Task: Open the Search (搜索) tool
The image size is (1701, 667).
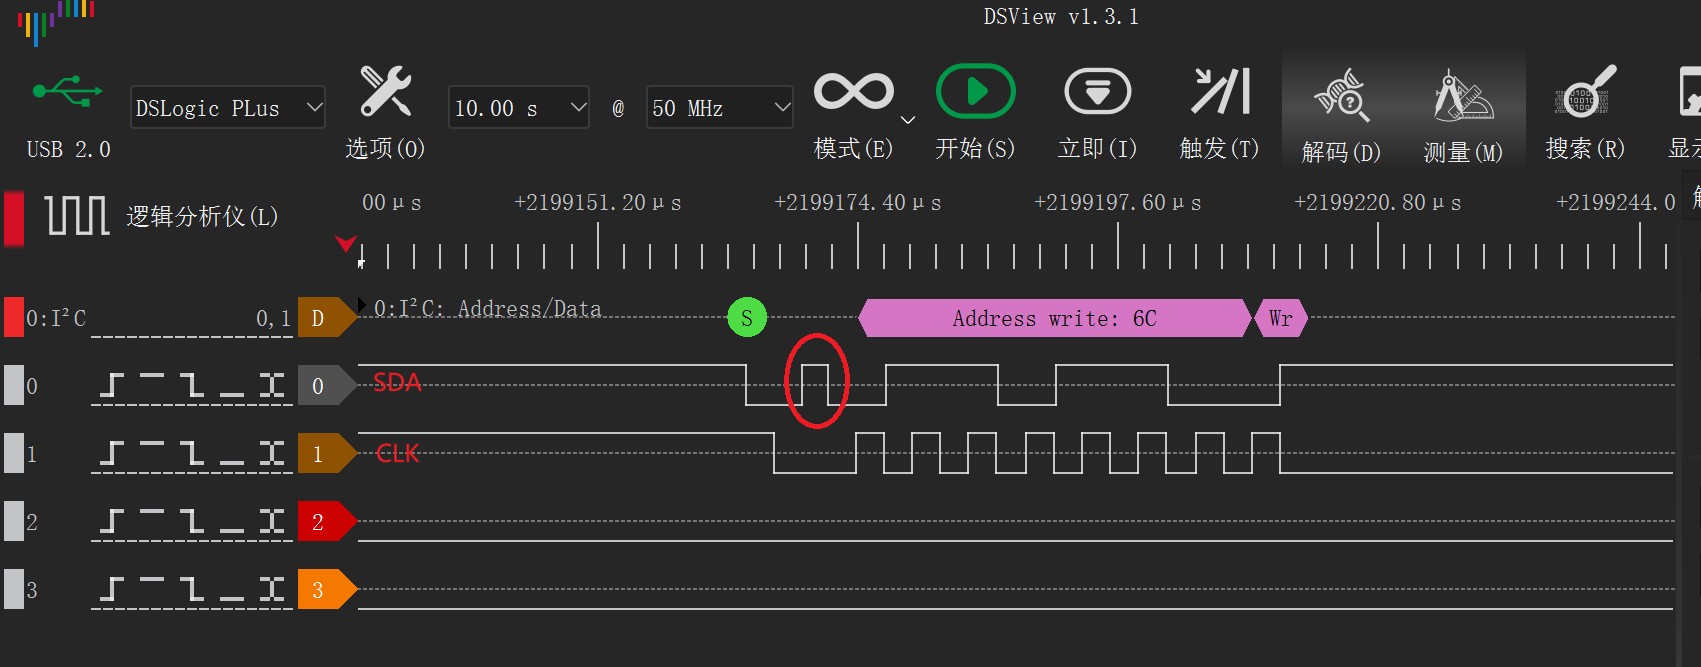Action: [x=1585, y=93]
